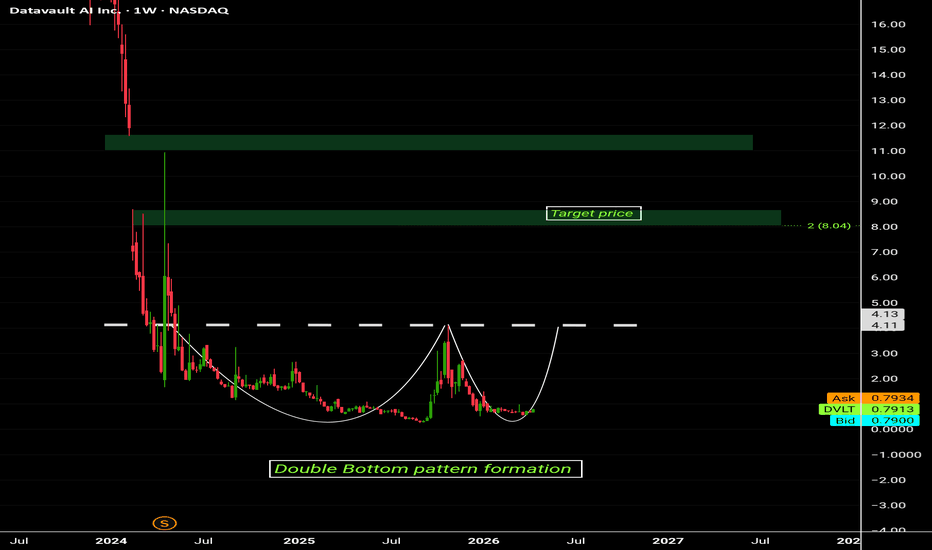The width and height of the screenshot is (932, 550).
Task: Select the Double Bottom pattern formation label
Action: [424, 468]
